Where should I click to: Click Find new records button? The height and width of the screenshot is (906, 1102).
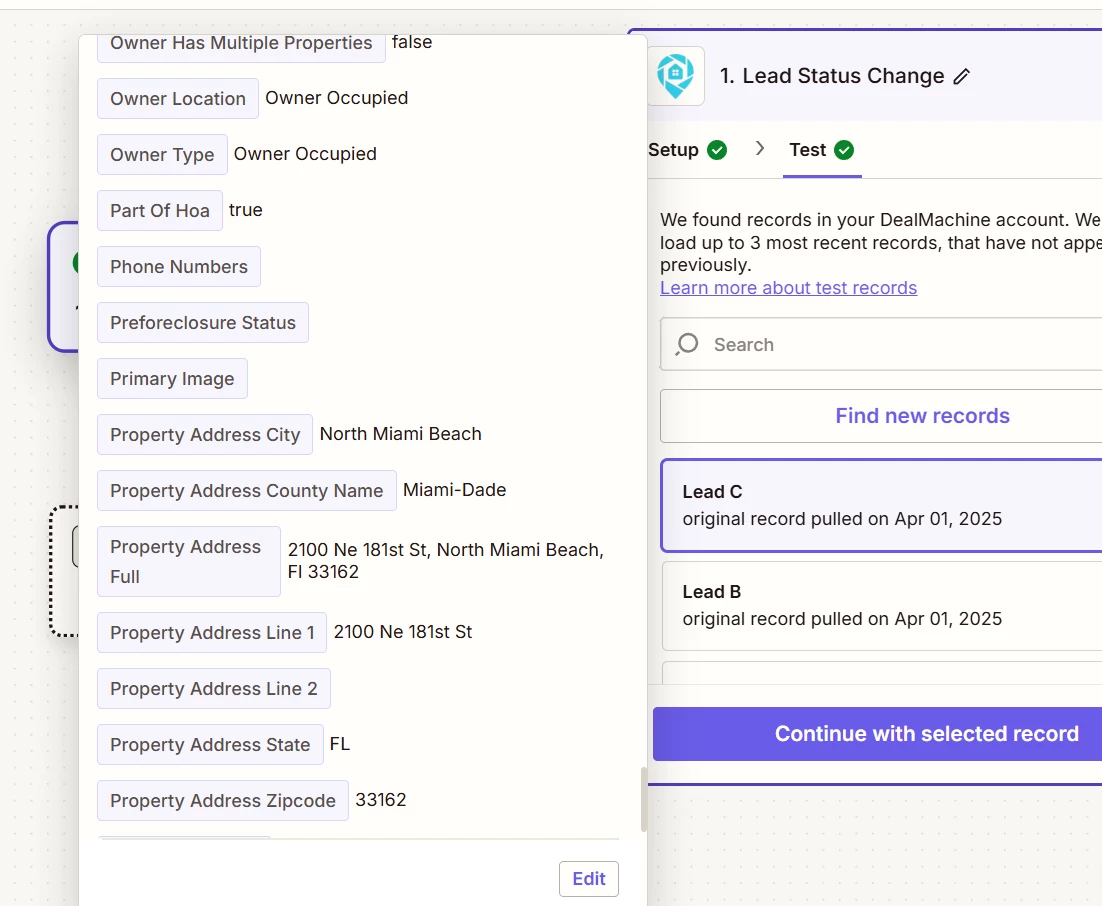coord(881,415)
